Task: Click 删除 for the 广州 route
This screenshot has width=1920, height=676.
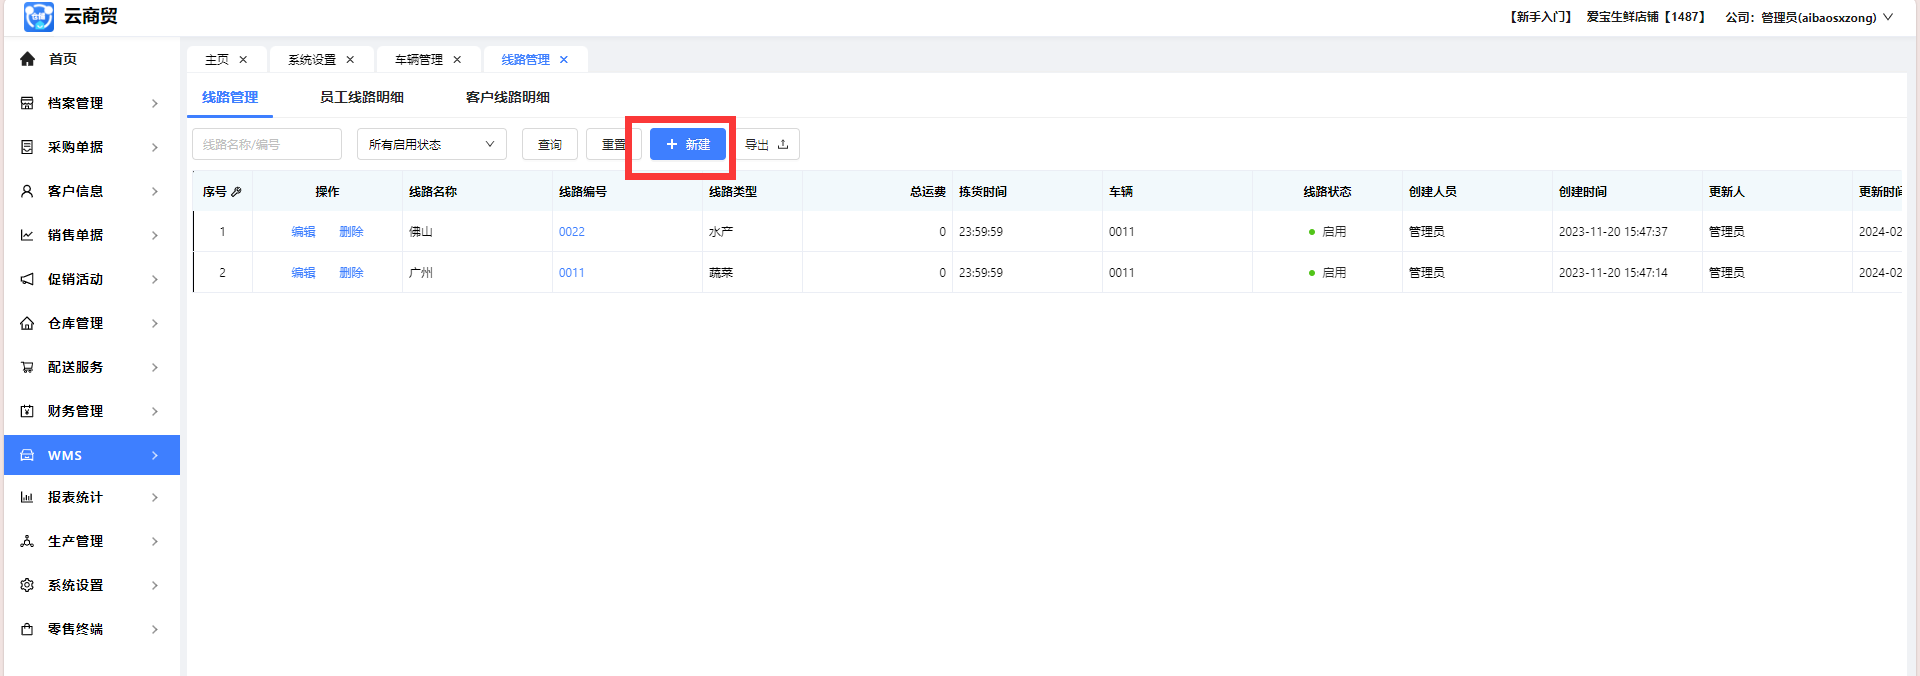Action: coord(351,273)
